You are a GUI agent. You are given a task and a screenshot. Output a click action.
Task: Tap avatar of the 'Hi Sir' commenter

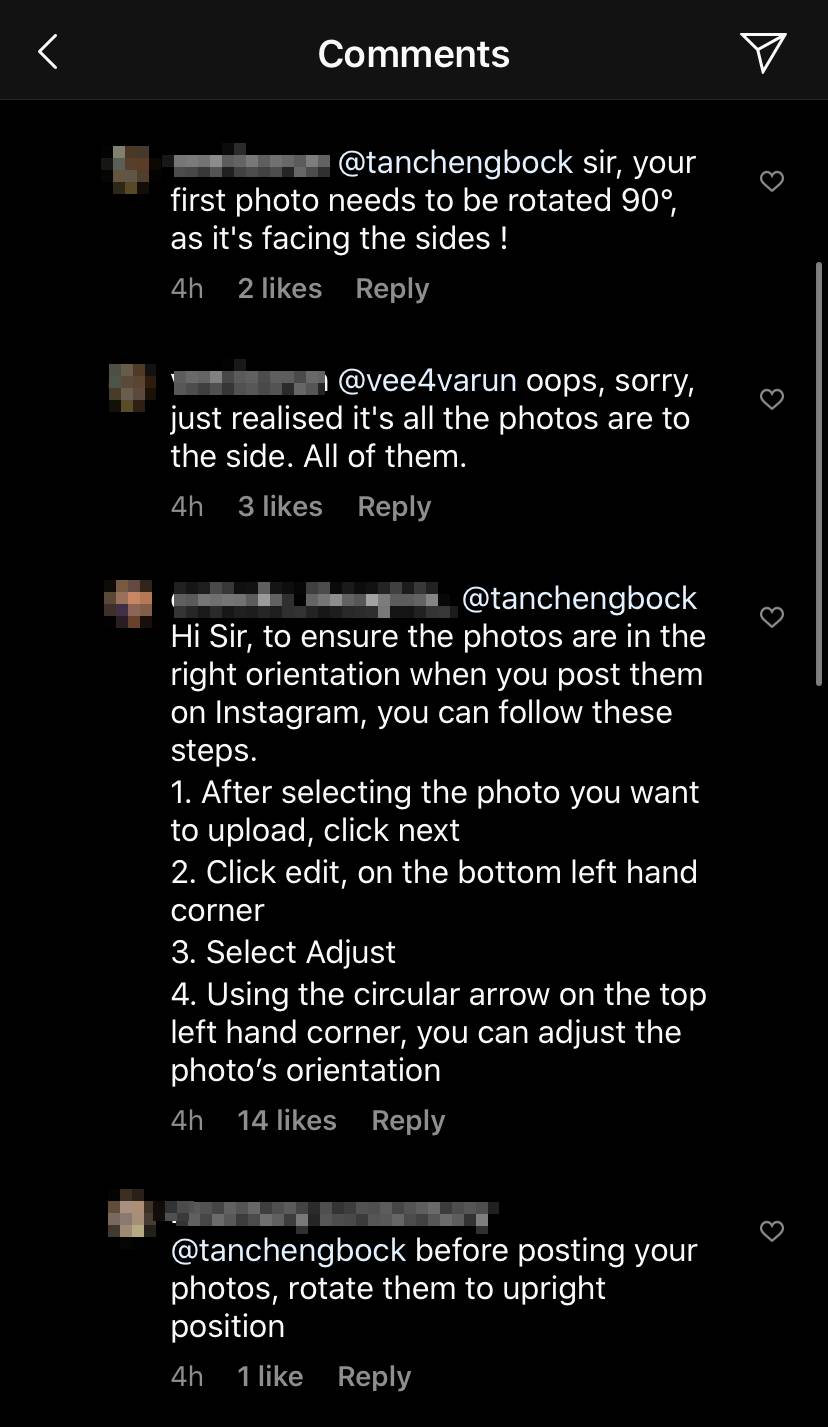click(130, 604)
